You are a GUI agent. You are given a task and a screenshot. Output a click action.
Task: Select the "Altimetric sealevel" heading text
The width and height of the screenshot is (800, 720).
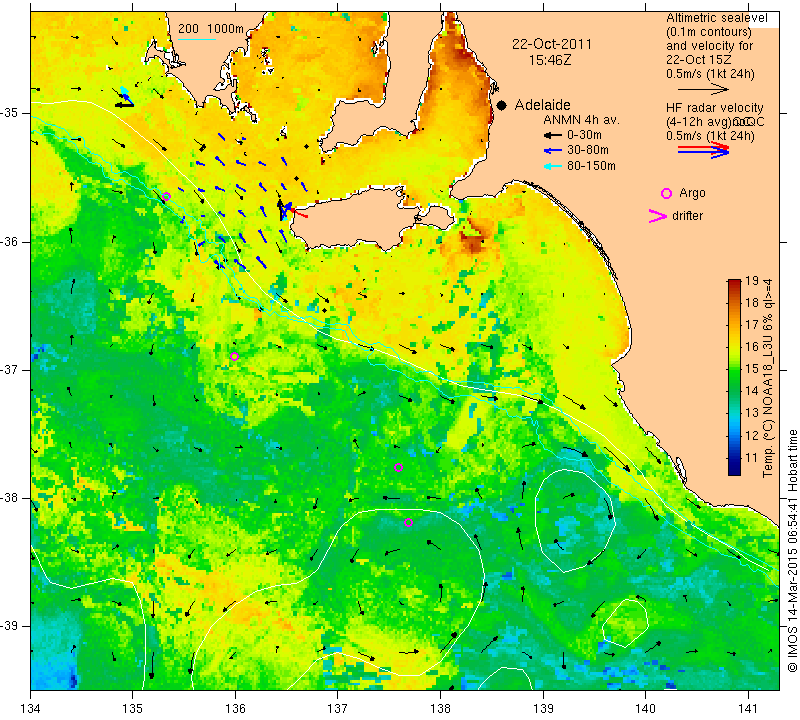pyautogui.click(x=716, y=18)
